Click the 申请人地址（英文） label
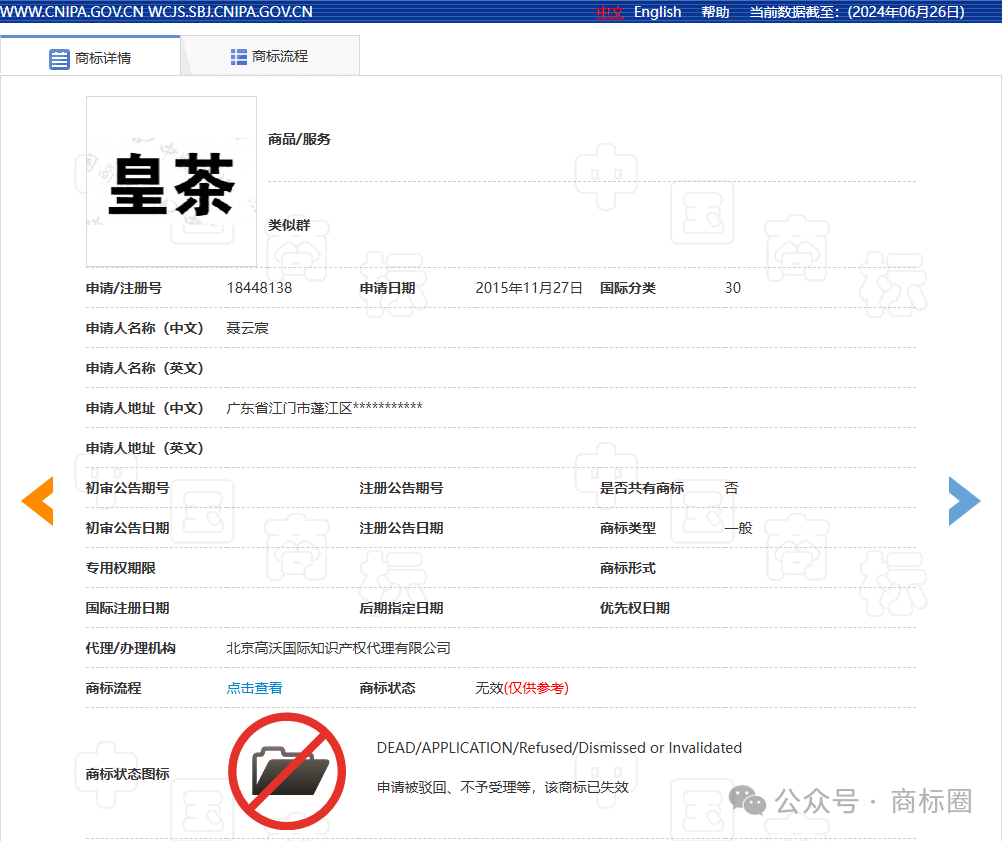1004x841 pixels. tap(145, 448)
